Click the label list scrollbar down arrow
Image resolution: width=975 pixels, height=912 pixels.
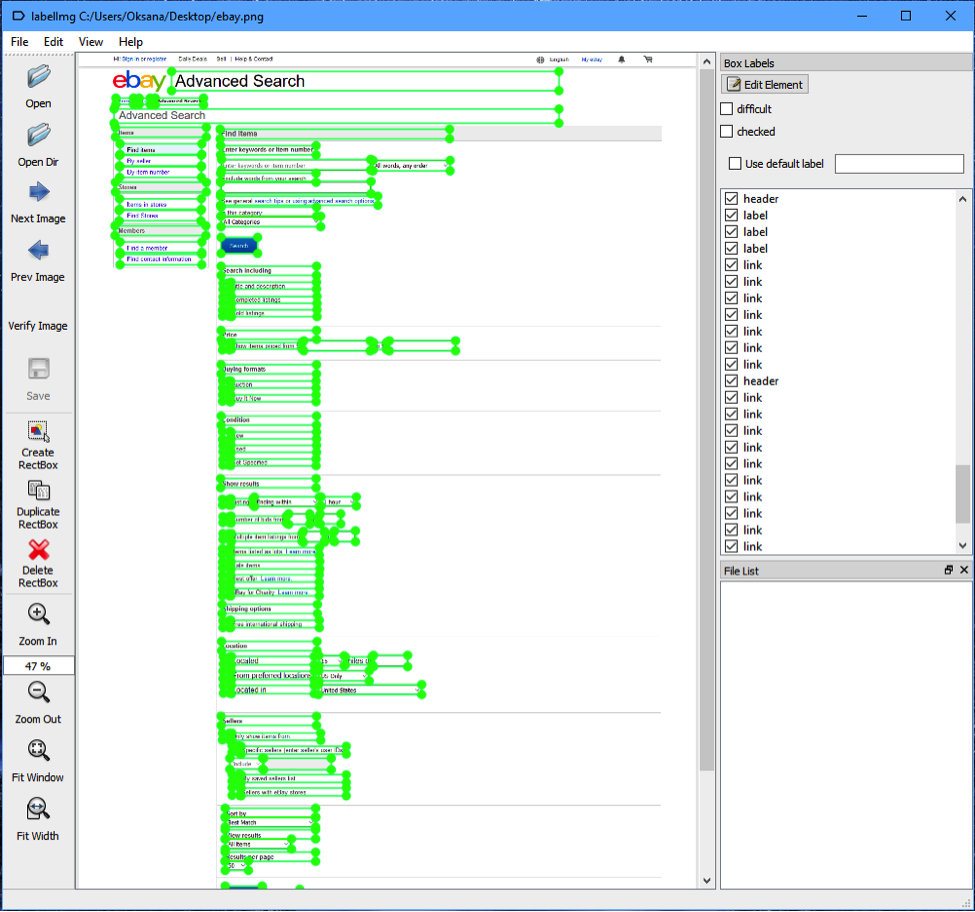pos(963,546)
